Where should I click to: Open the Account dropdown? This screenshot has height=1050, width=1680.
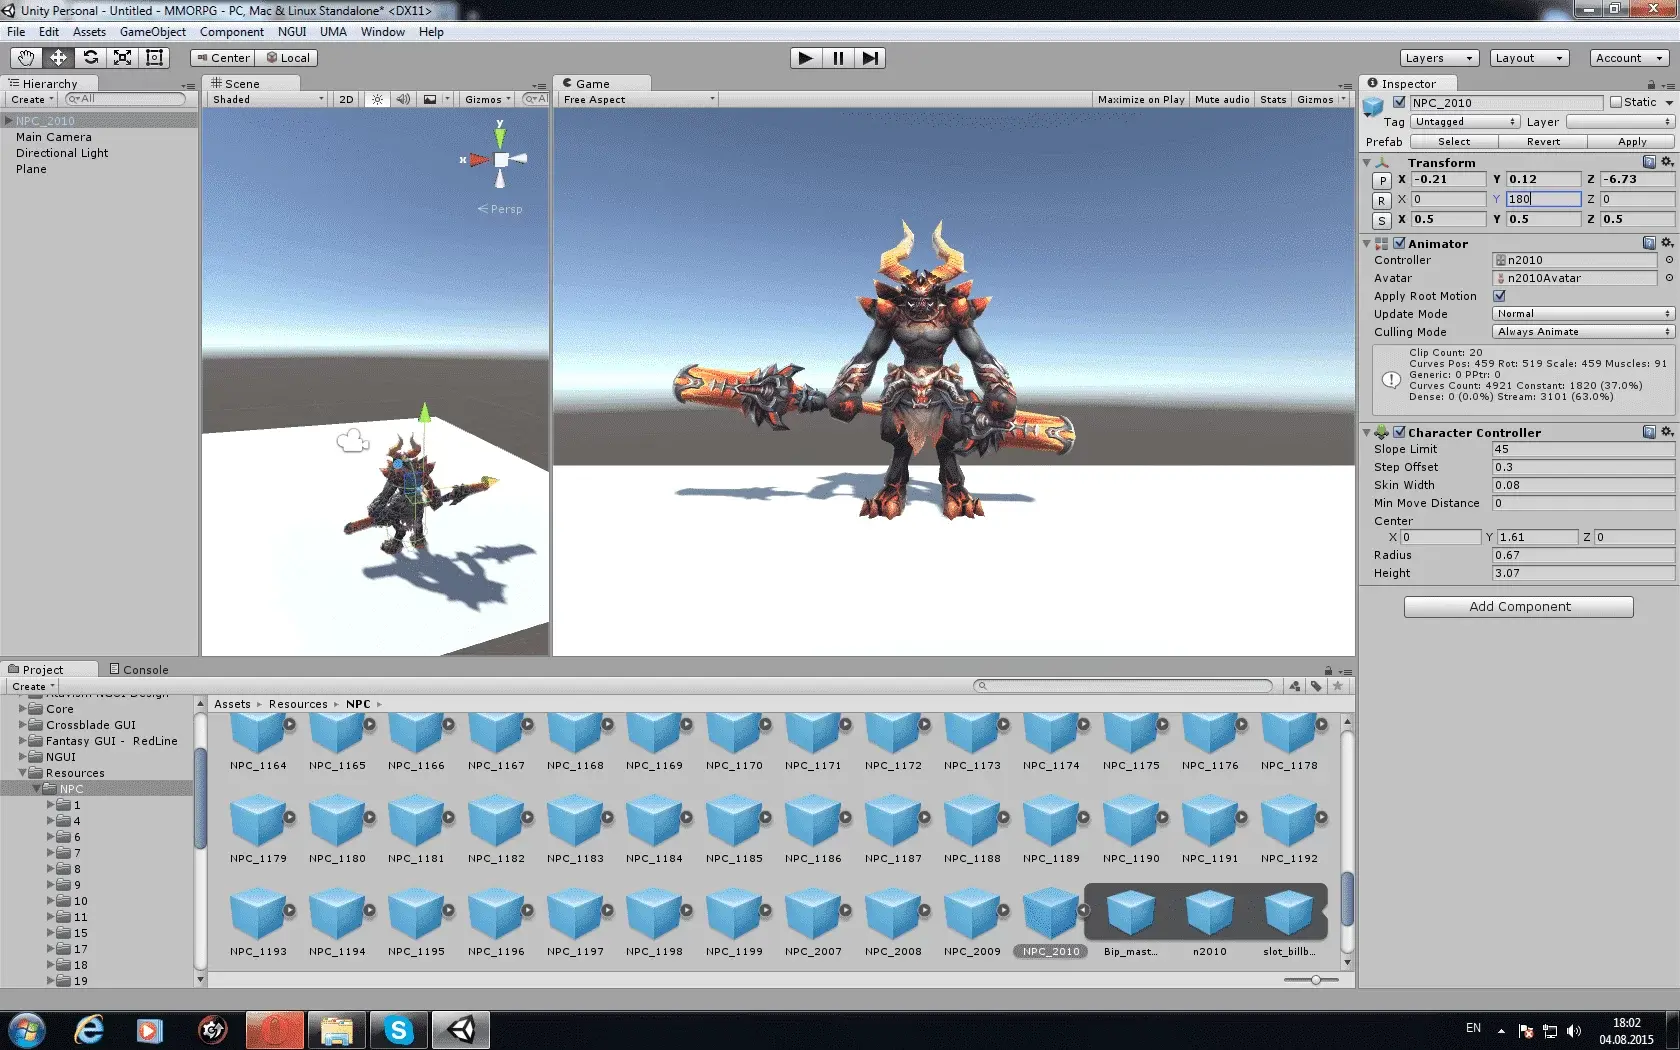(x=1630, y=58)
